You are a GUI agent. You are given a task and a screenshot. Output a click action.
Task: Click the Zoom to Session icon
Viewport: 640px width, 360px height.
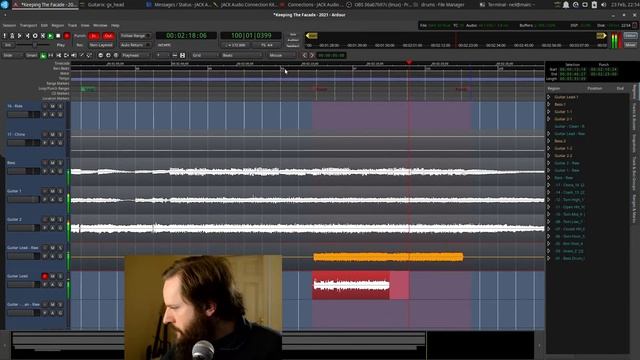(116, 56)
